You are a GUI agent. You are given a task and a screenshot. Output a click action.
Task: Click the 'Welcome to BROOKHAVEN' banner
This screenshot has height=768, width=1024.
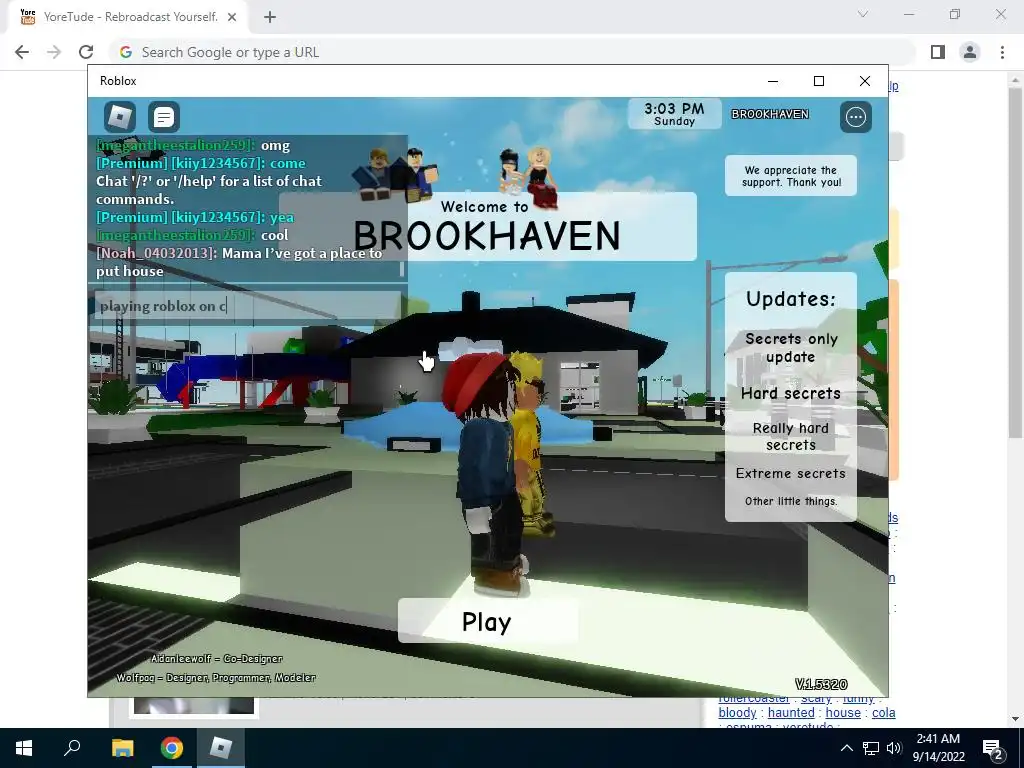click(x=487, y=226)
